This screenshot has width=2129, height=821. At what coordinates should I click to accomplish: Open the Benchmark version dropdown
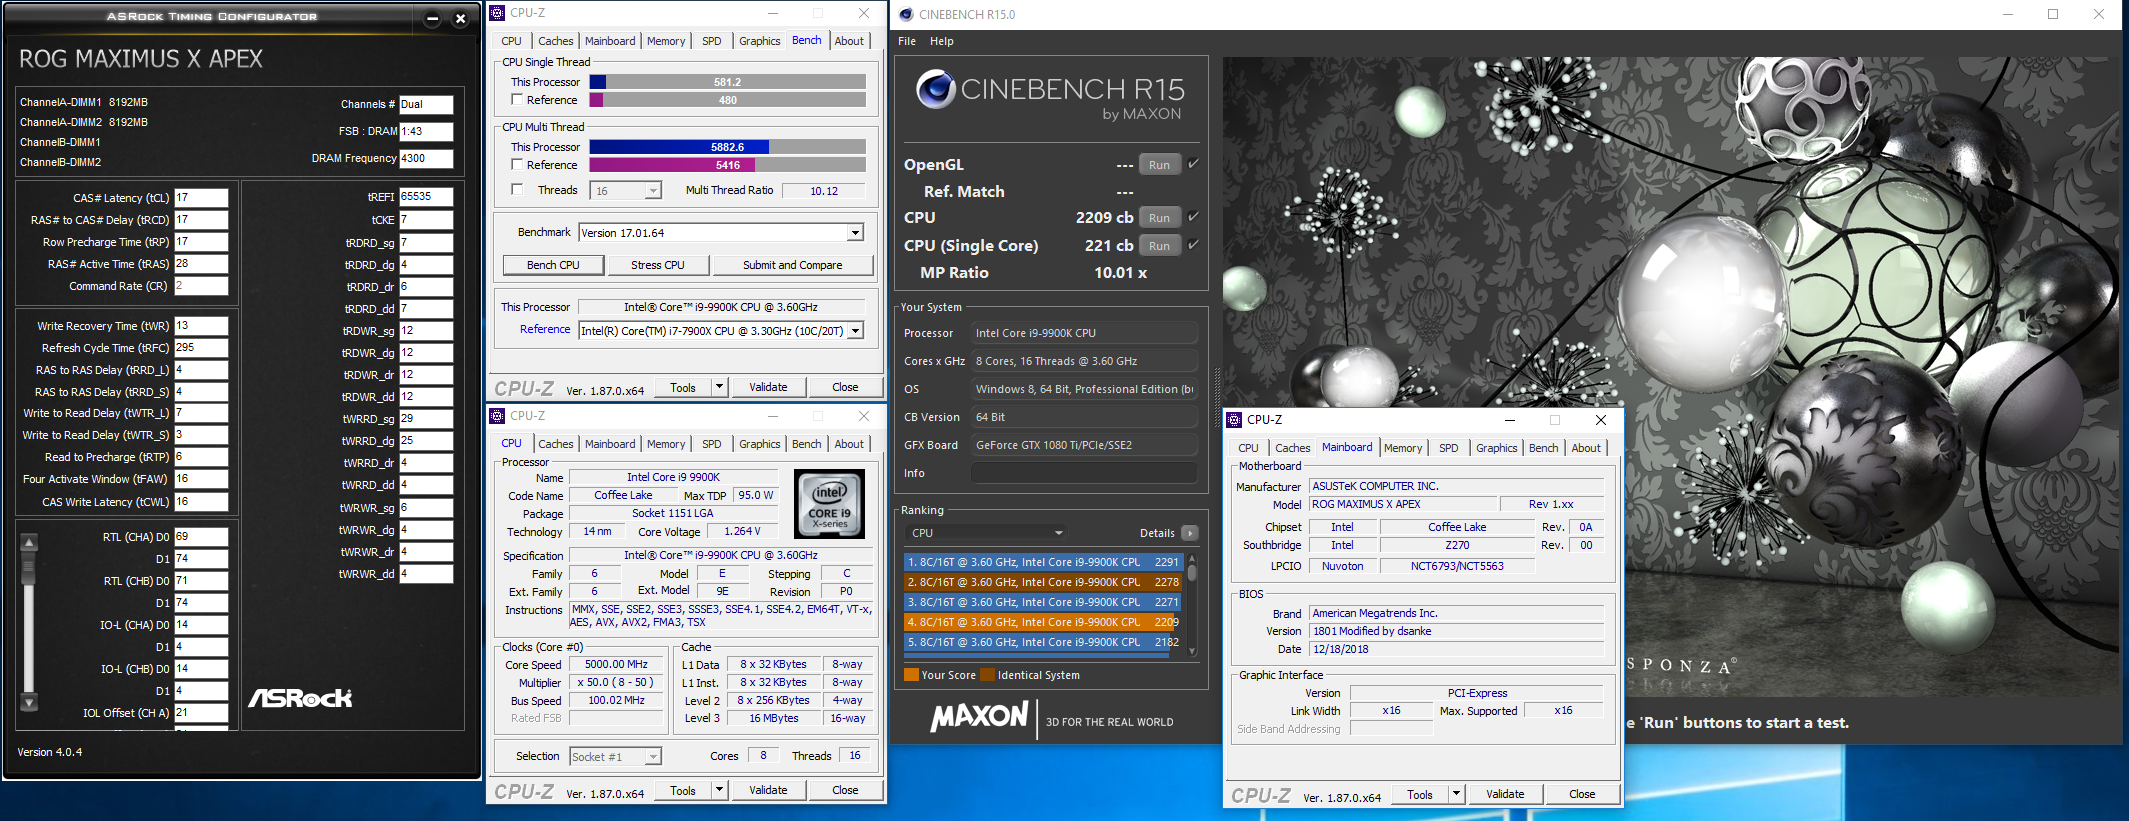[x=855, y=233]
